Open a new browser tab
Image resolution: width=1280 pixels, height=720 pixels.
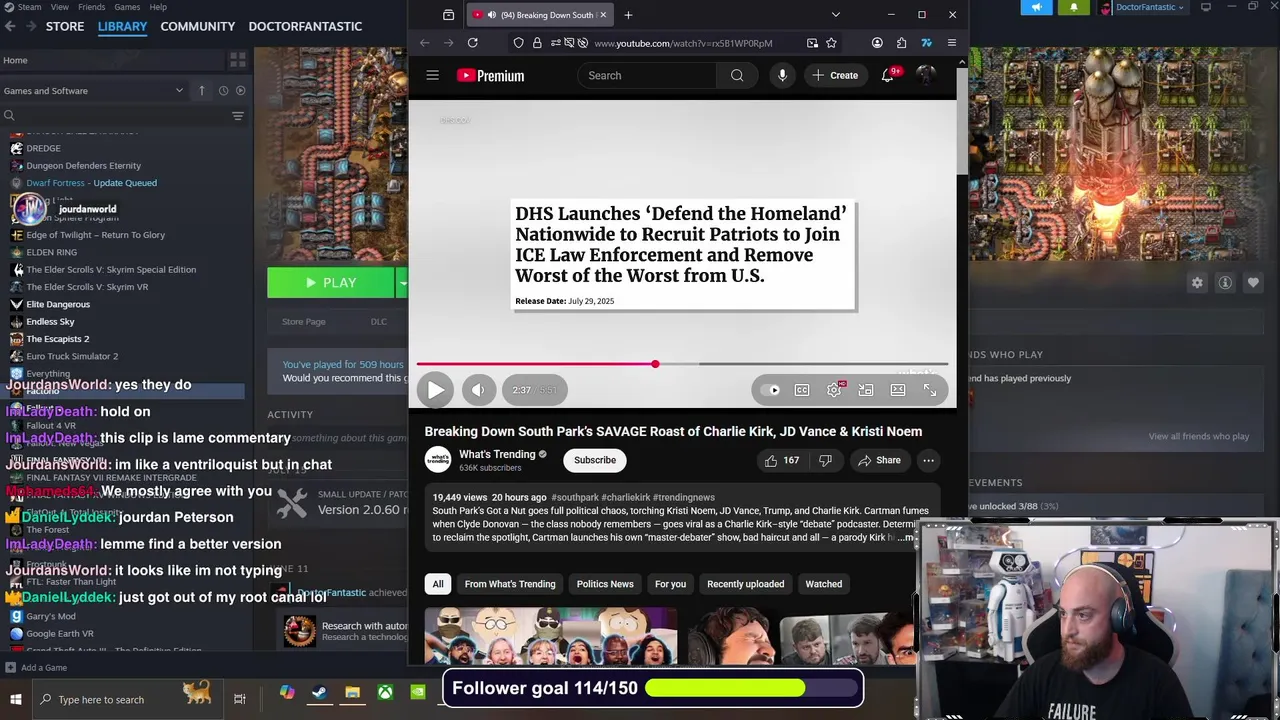tap(628, 15)
